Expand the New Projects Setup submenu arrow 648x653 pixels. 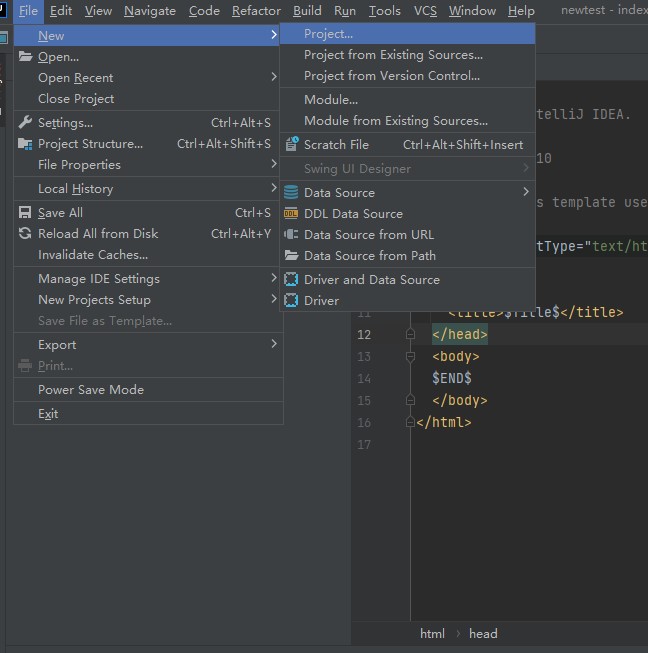tap(274, 299)
